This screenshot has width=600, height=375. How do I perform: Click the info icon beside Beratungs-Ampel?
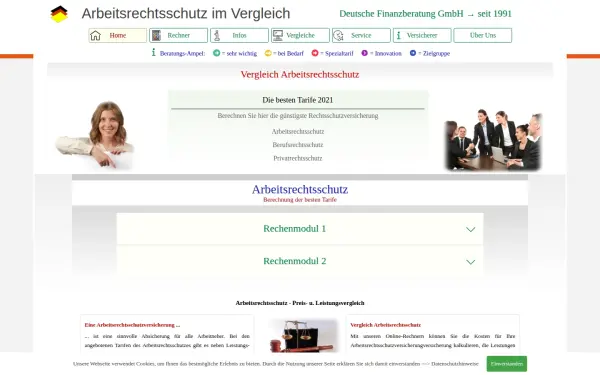[153, 52]
